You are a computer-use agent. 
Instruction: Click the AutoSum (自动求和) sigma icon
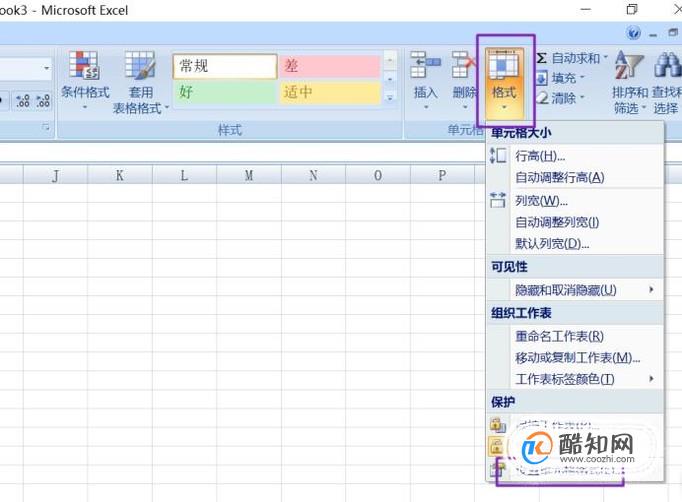(x=542, y=58)
